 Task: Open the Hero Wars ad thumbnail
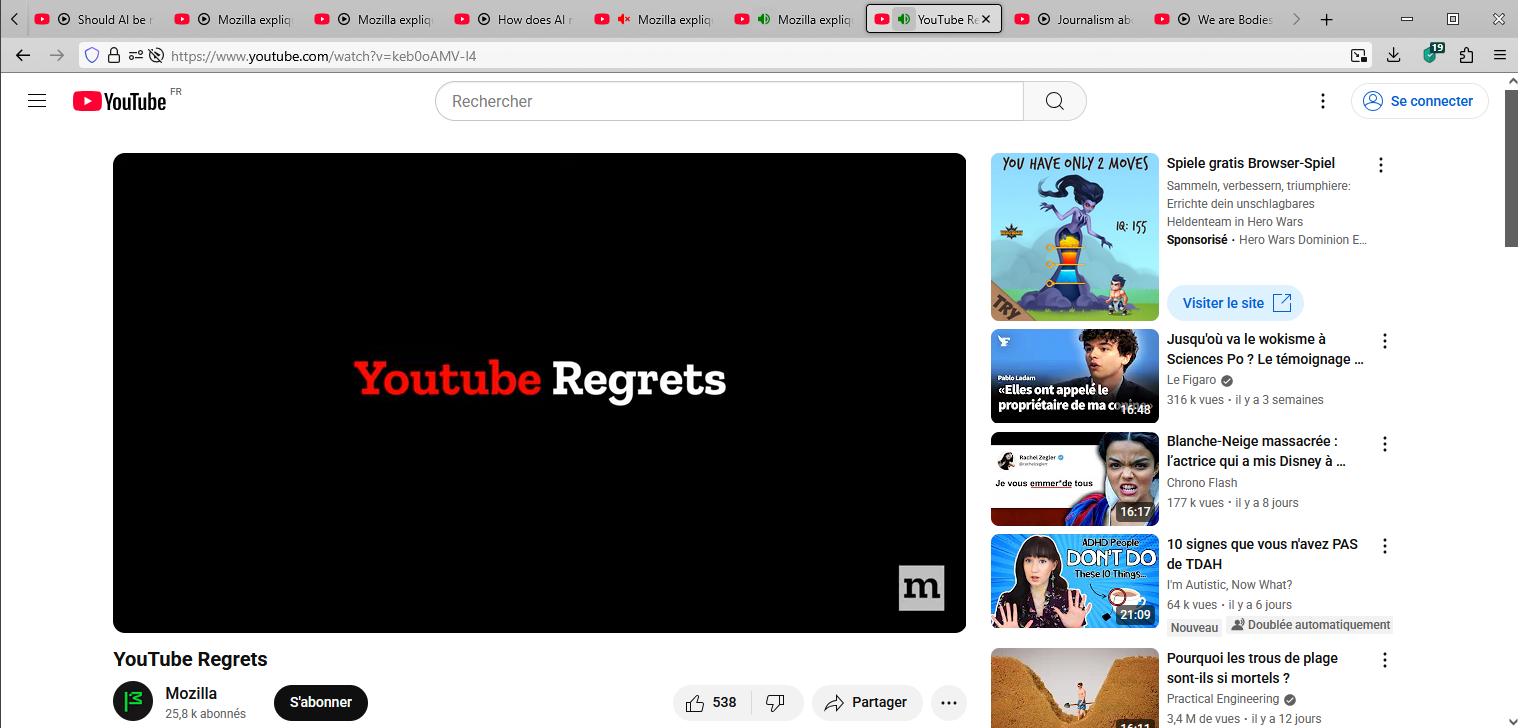click(1075, 237)
